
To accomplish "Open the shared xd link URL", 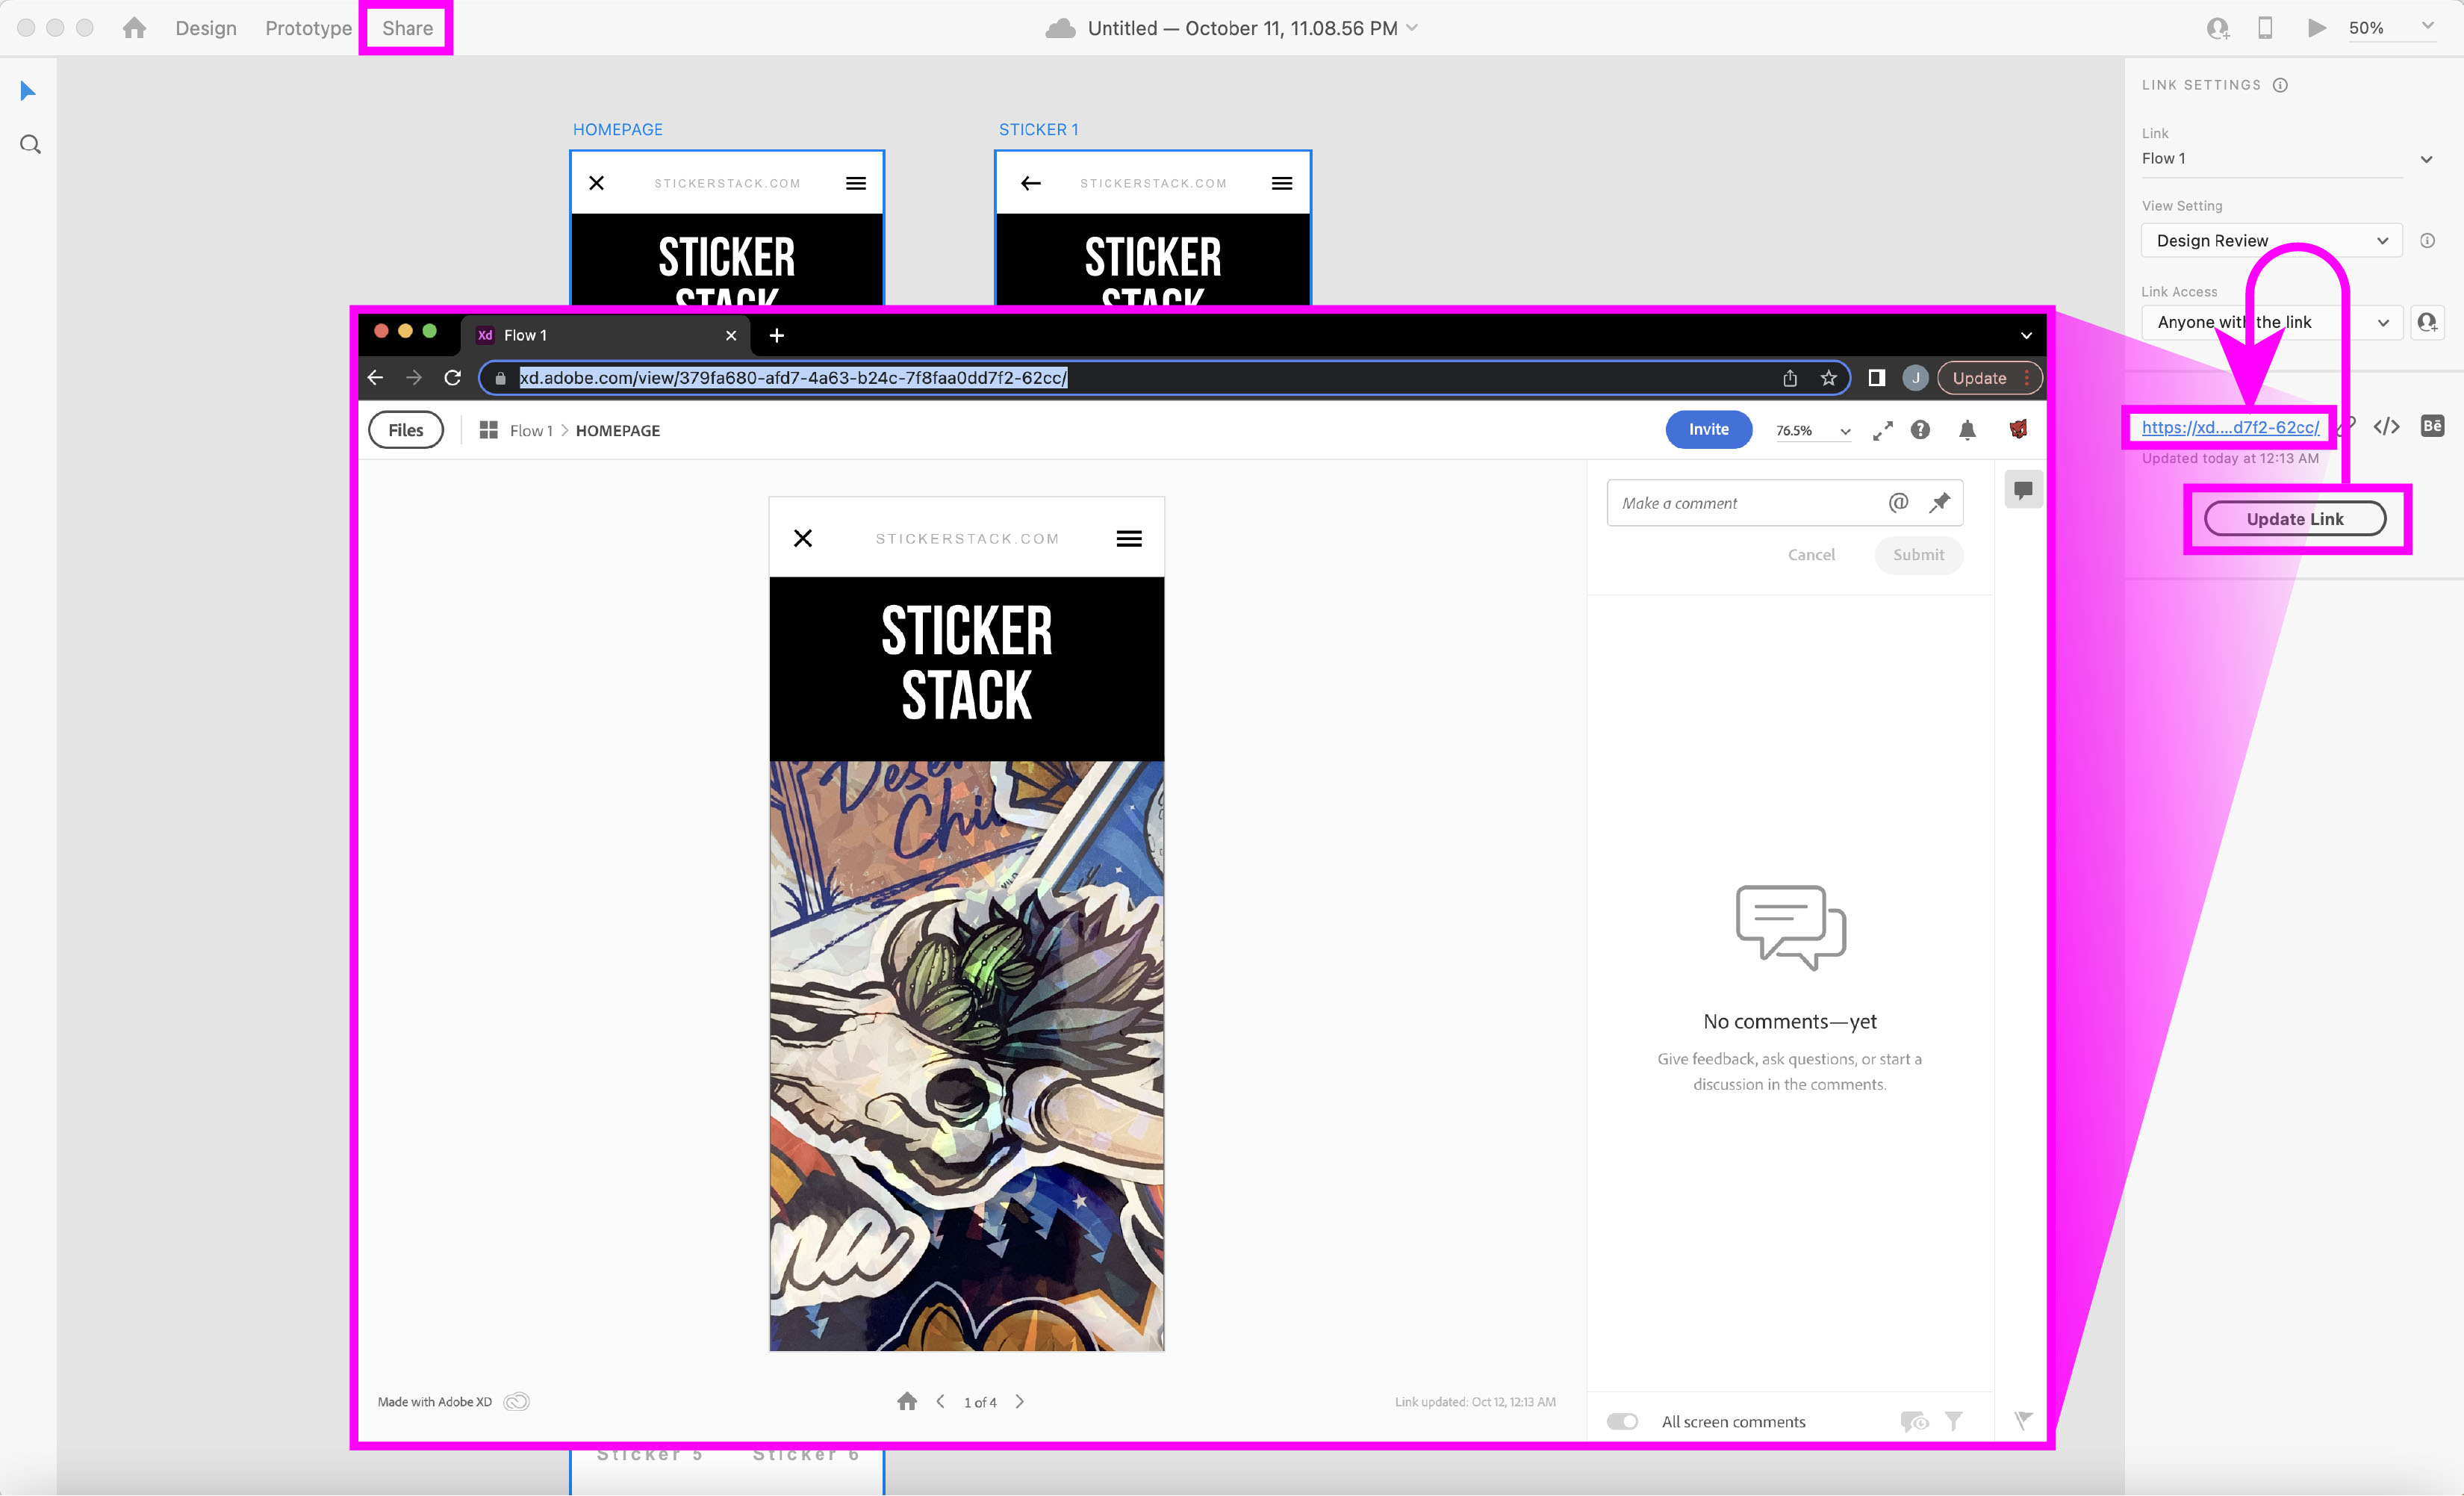I will (2229, 427).
